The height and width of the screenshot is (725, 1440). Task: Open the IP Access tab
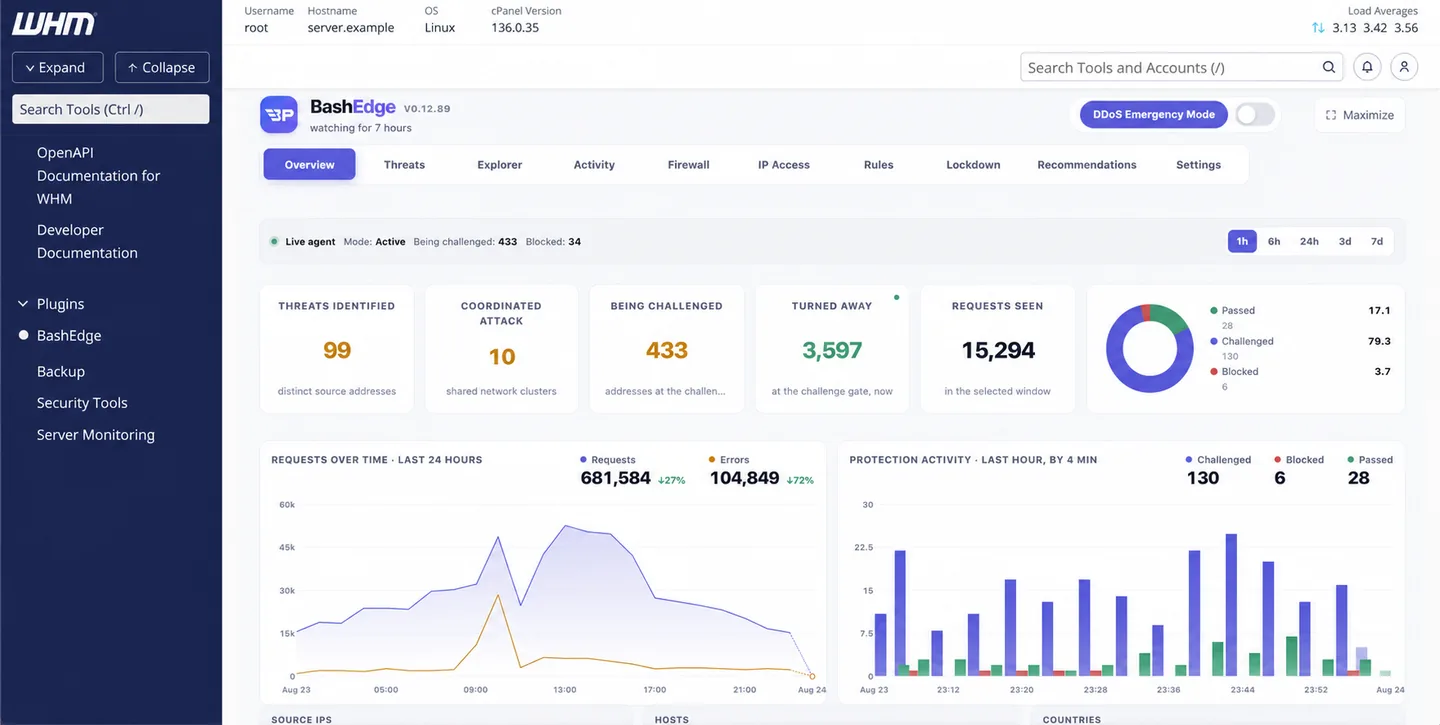(784, 165)
